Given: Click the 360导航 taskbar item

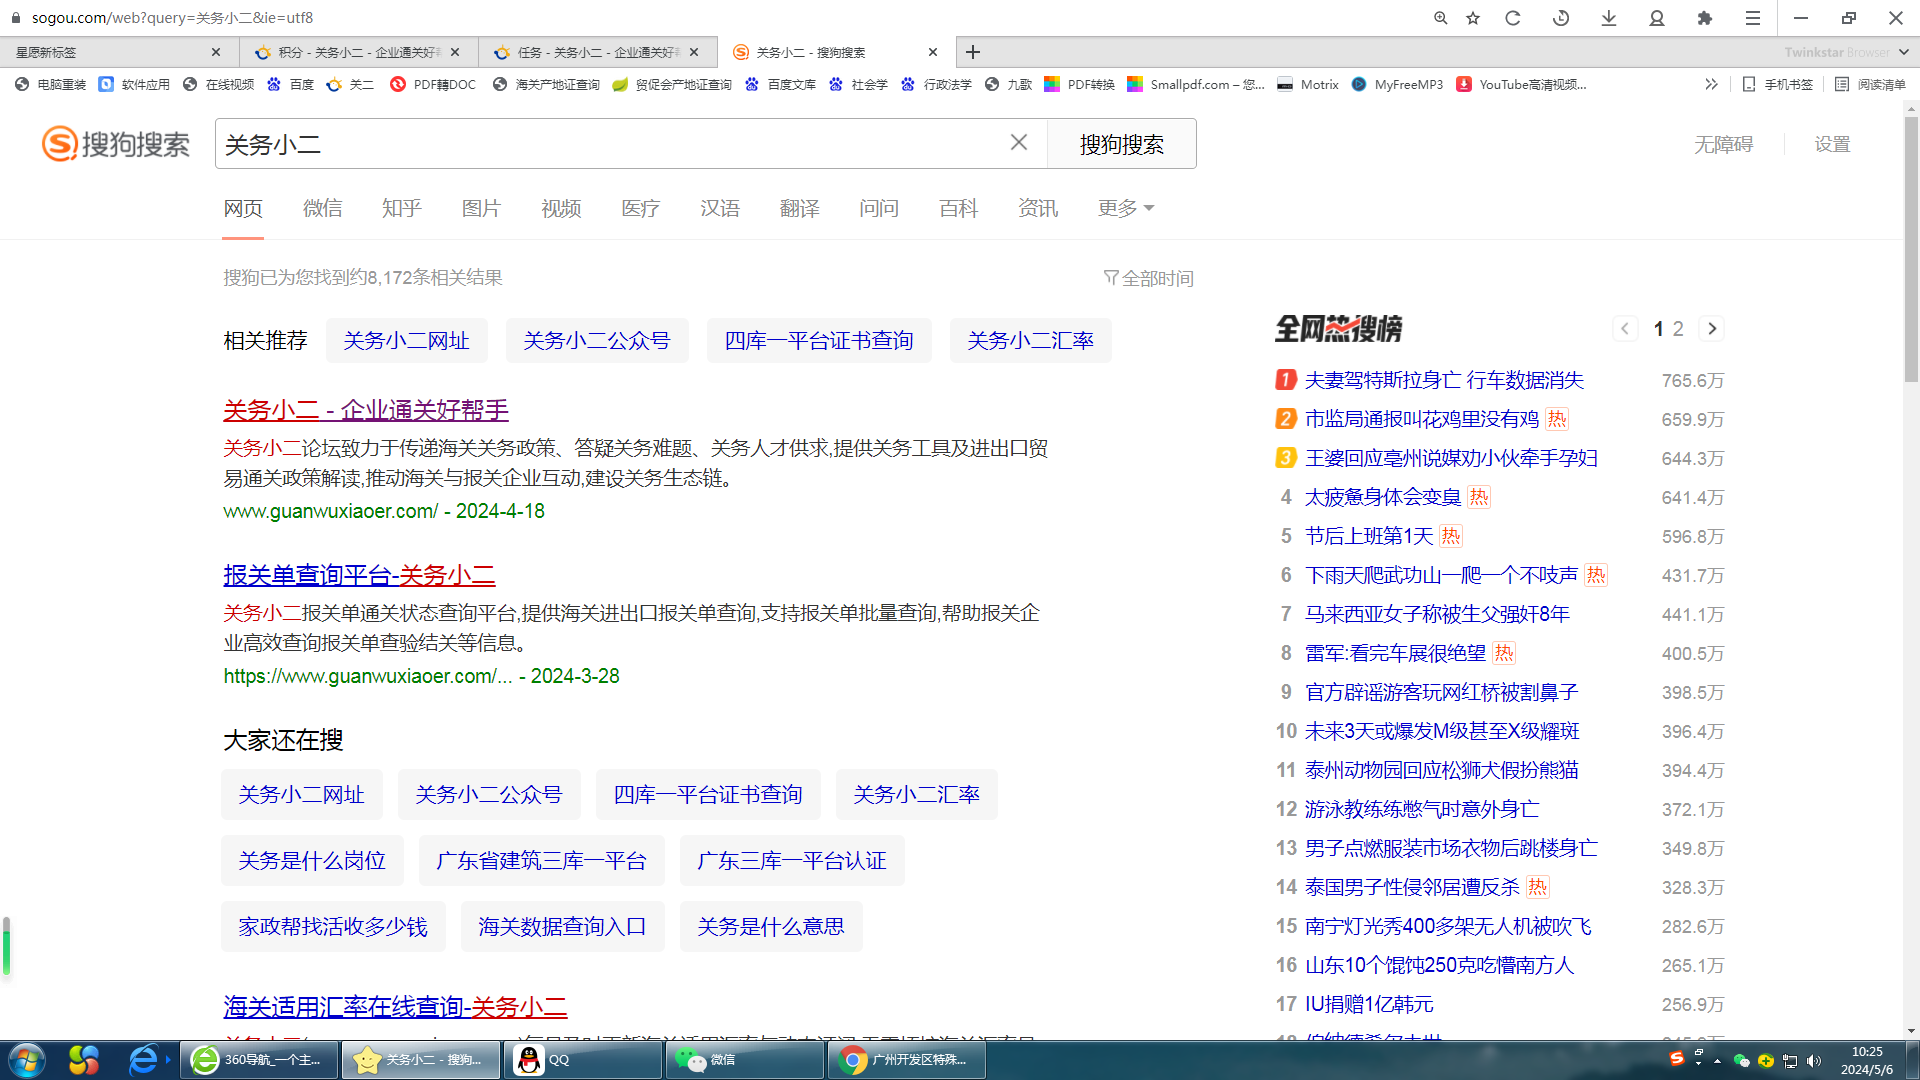Looking at the screenshot, I should pos(257,1060).
